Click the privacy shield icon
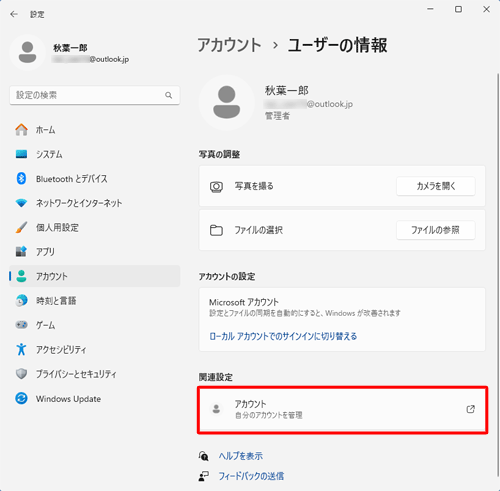The width and height of the screenshot is (500, 491). [x=21, y=374]
